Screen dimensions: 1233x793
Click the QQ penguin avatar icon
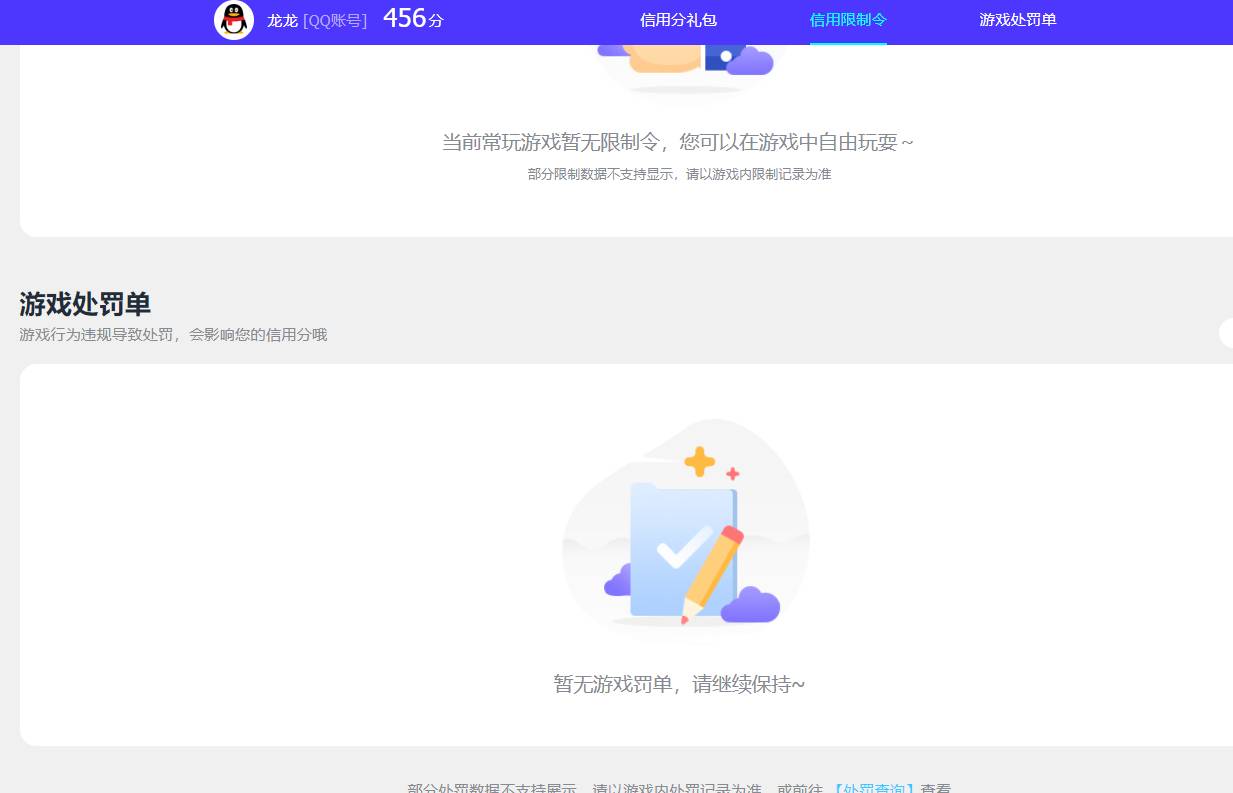pyautogui.click(x=233, y=20)
